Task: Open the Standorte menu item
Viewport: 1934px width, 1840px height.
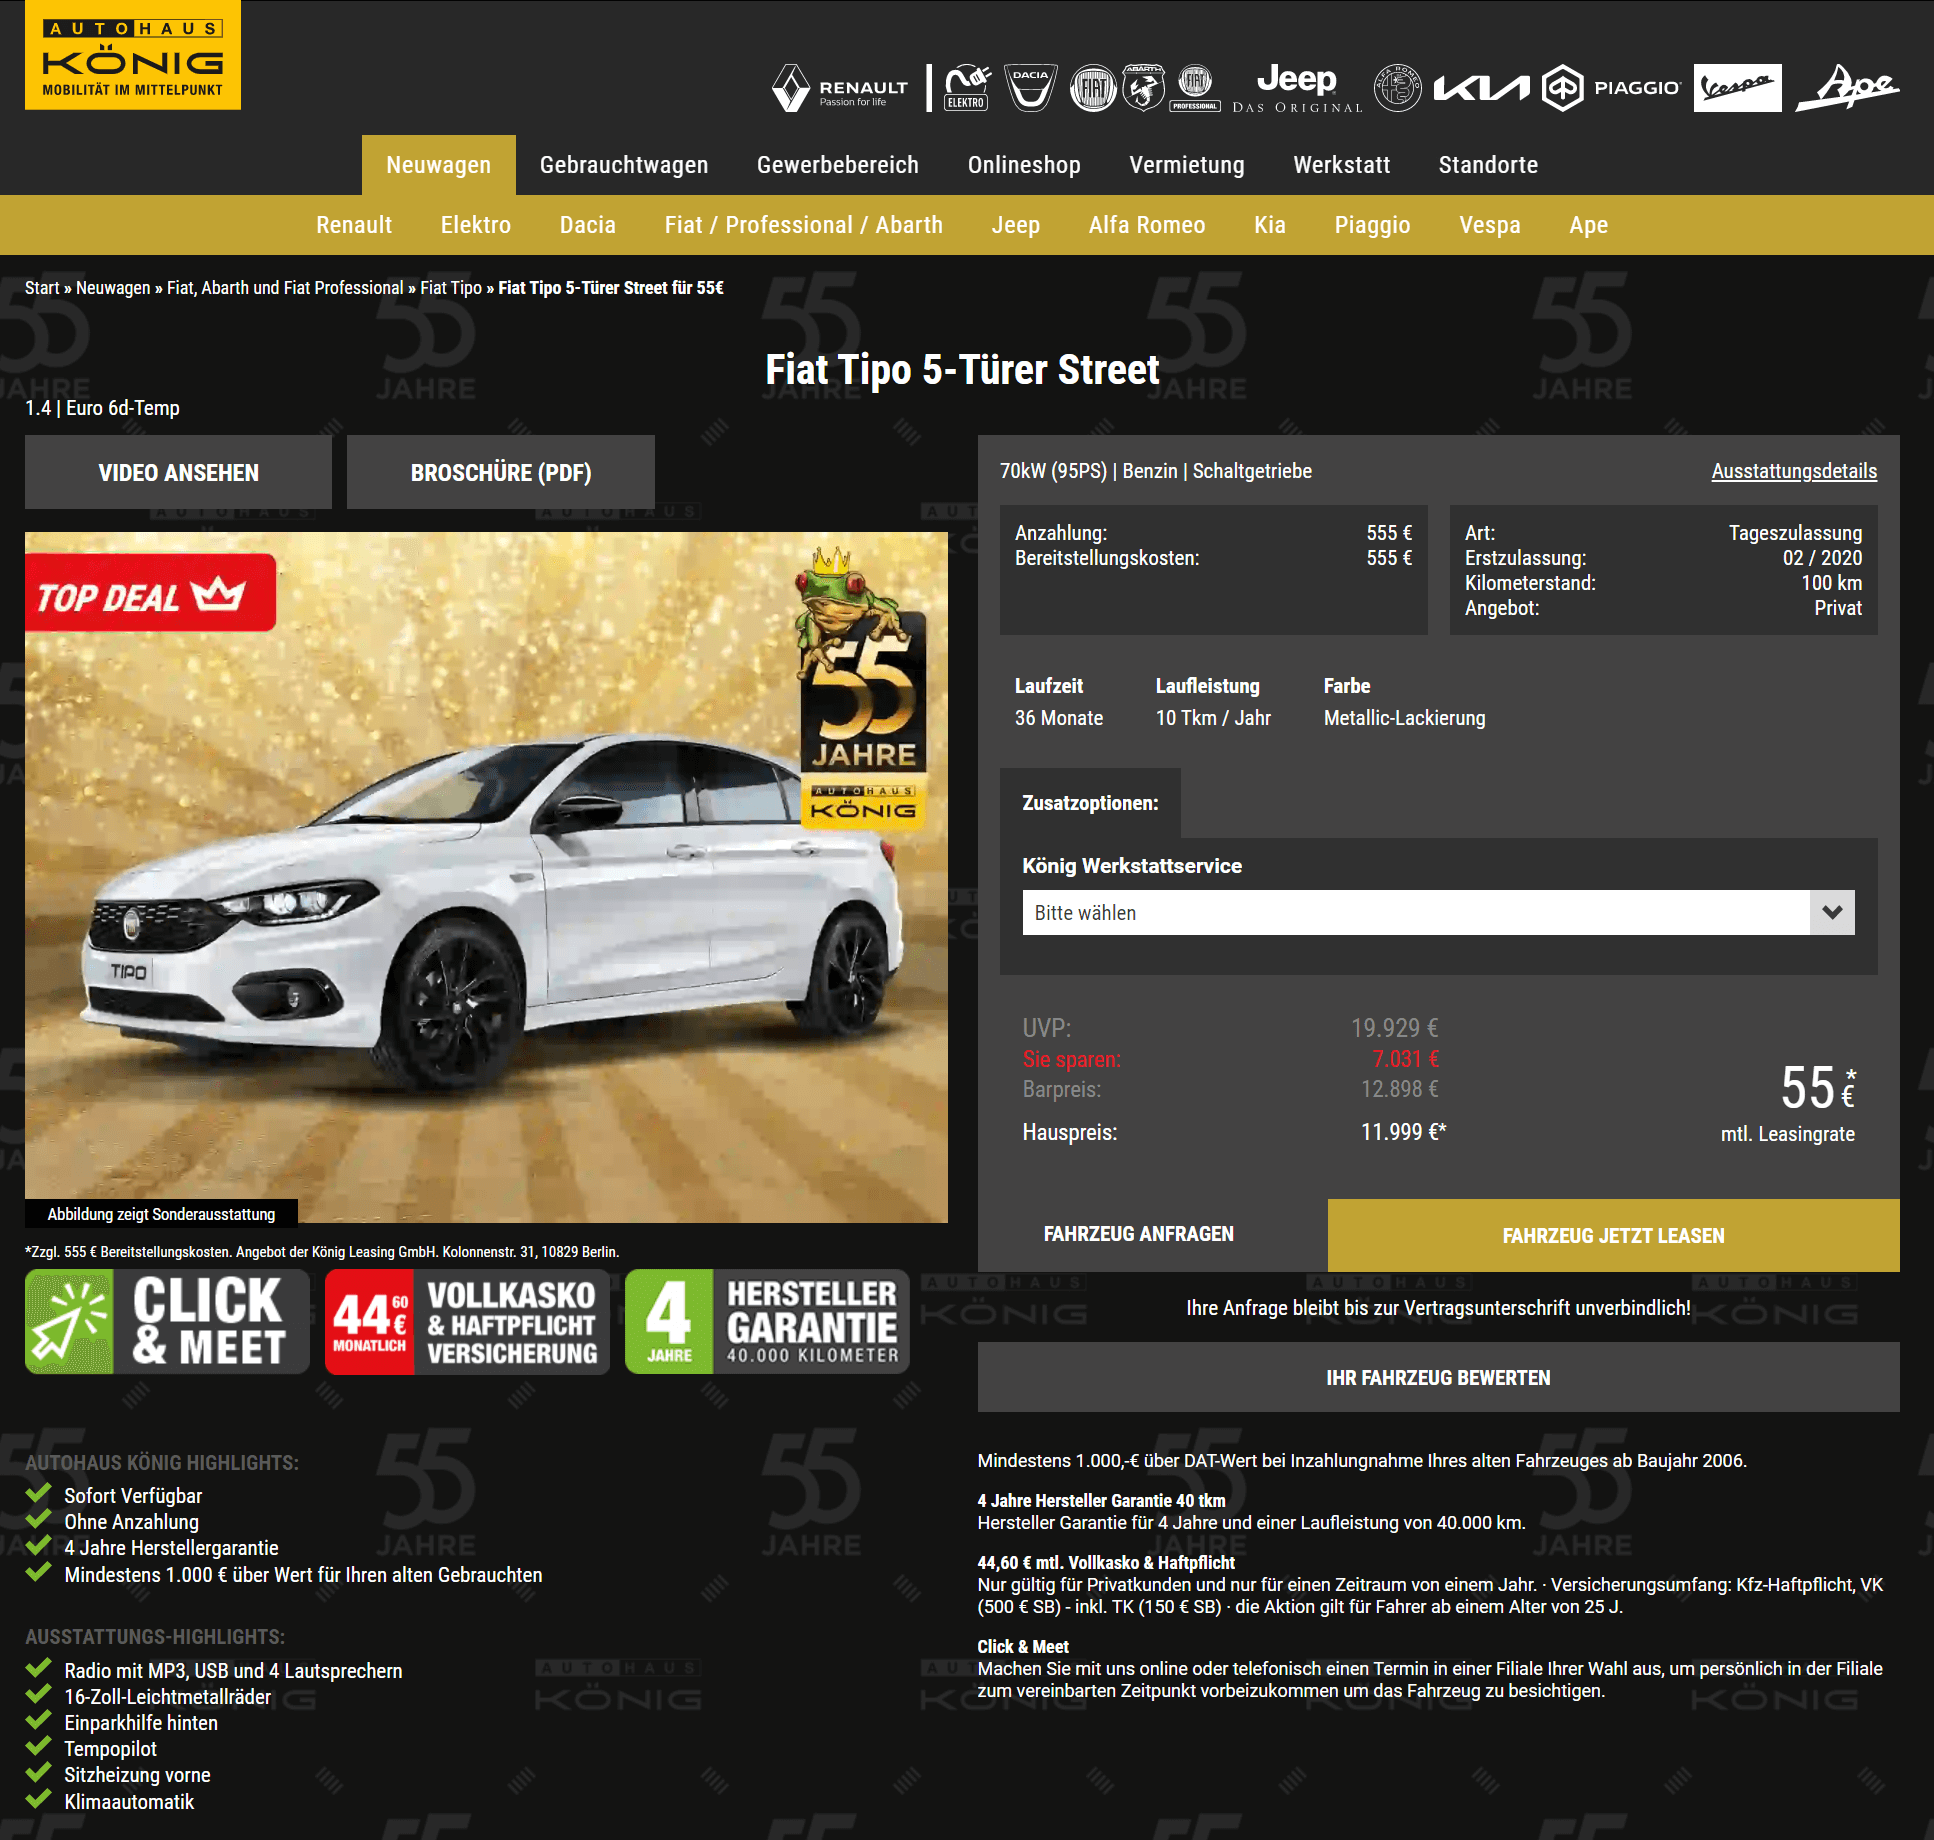Action: click(x=1488, y=165)
